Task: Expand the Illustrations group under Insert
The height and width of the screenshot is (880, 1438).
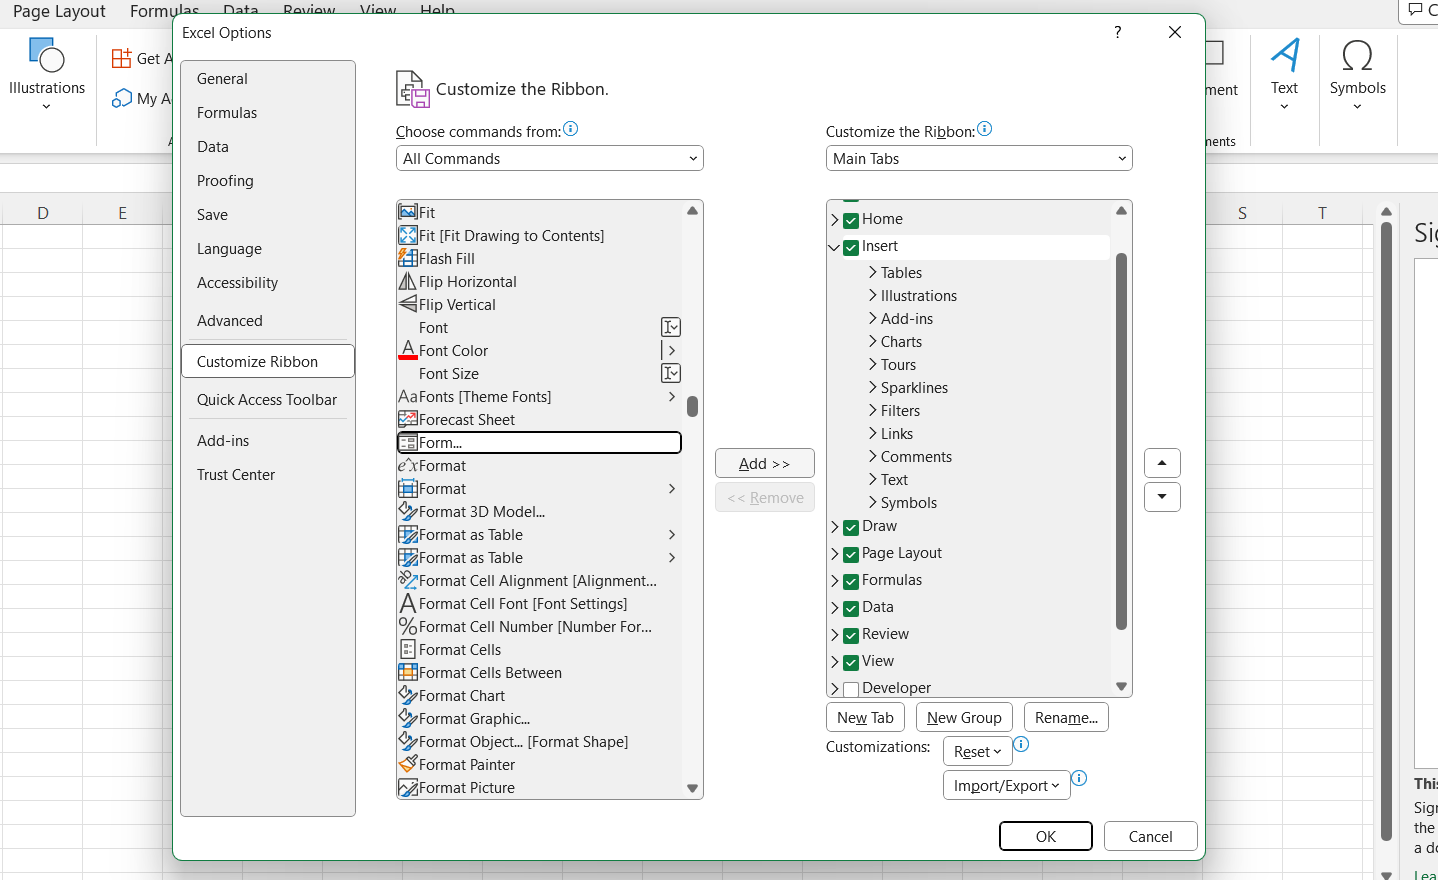Action: [871, 295]
